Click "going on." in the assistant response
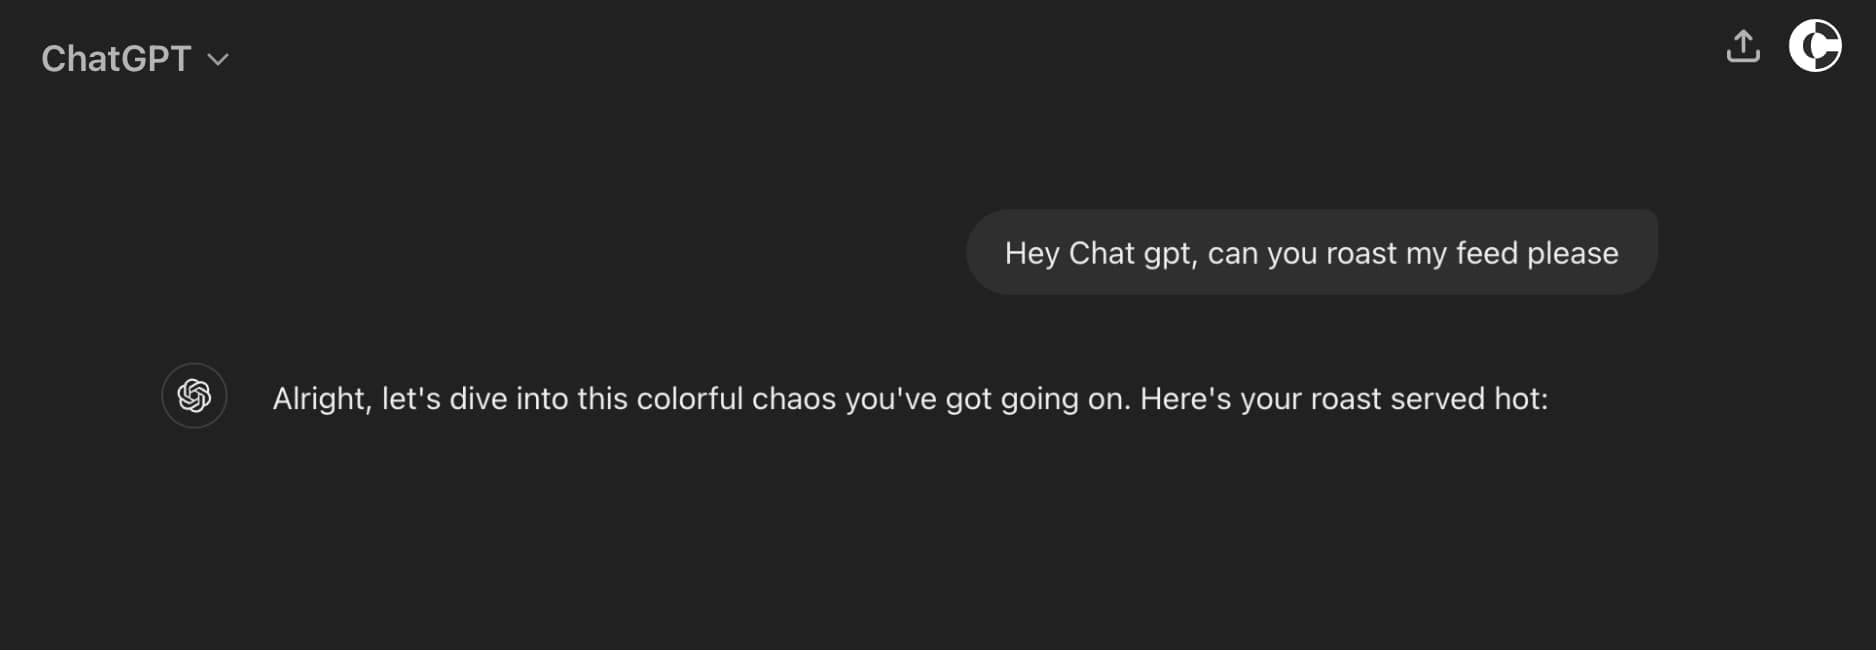Viewport: 1876px width, 650px height. (1066, 400)
